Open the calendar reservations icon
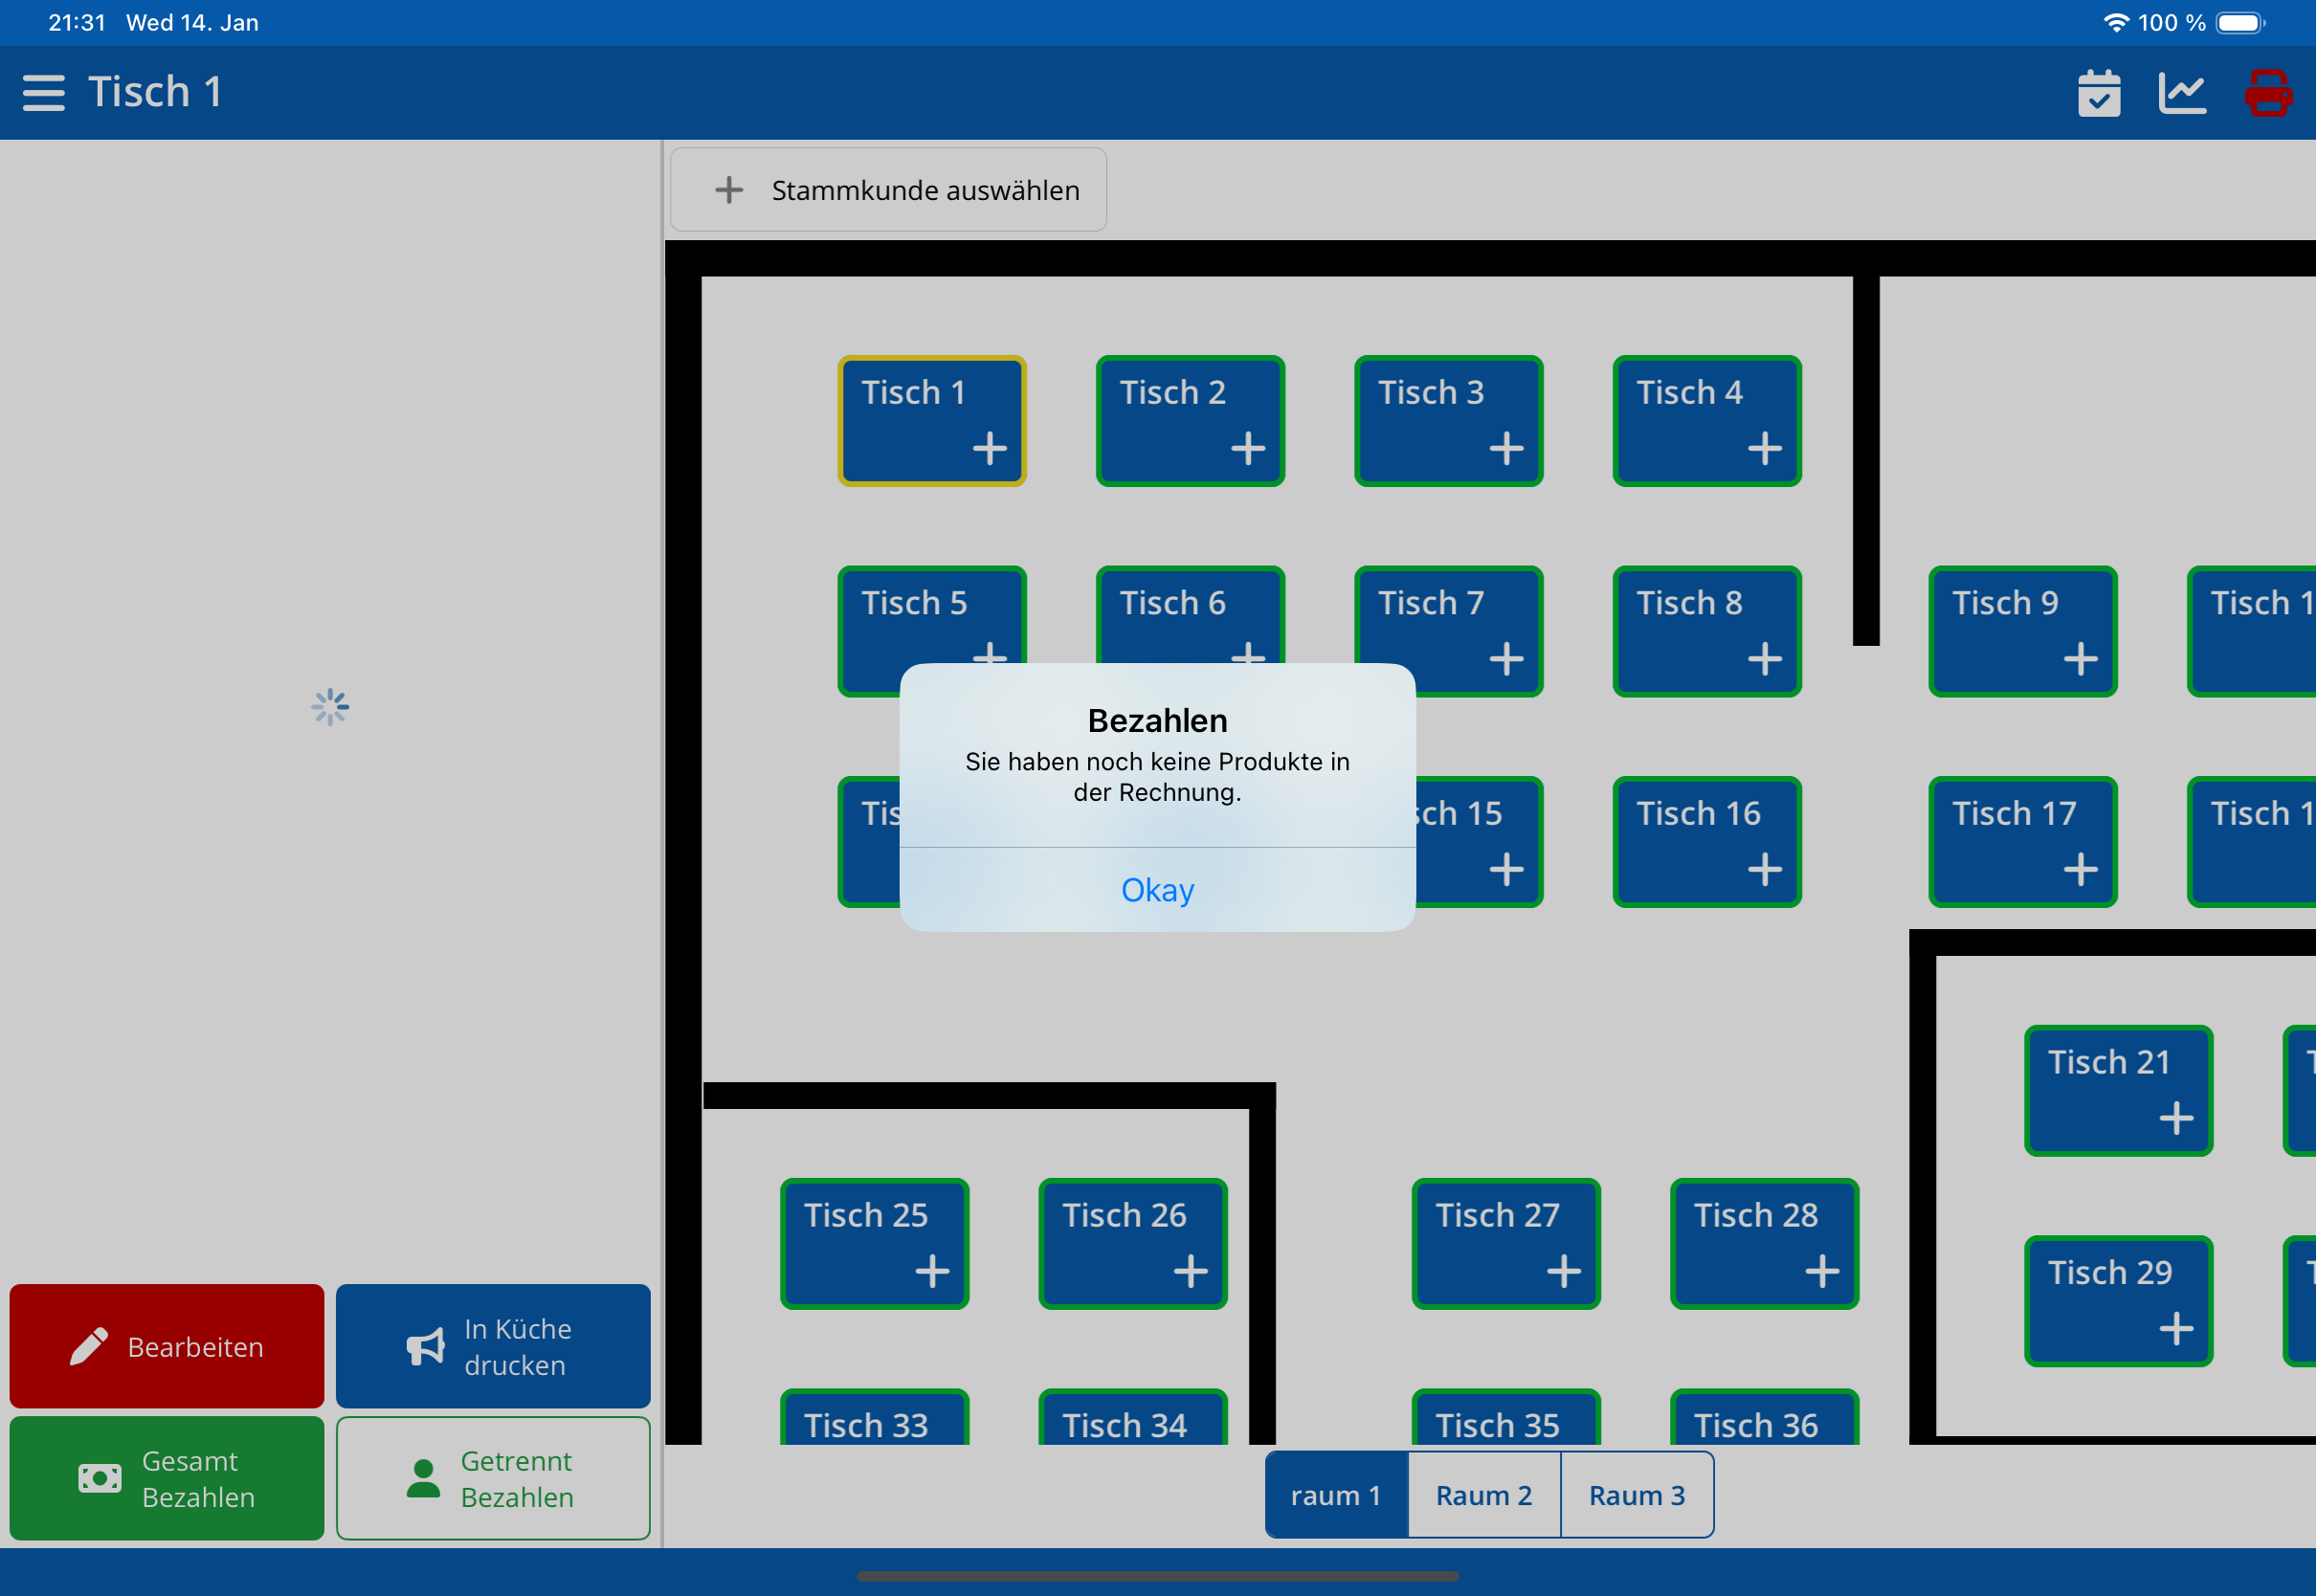2316x1596 pixels. (2099, 93)
